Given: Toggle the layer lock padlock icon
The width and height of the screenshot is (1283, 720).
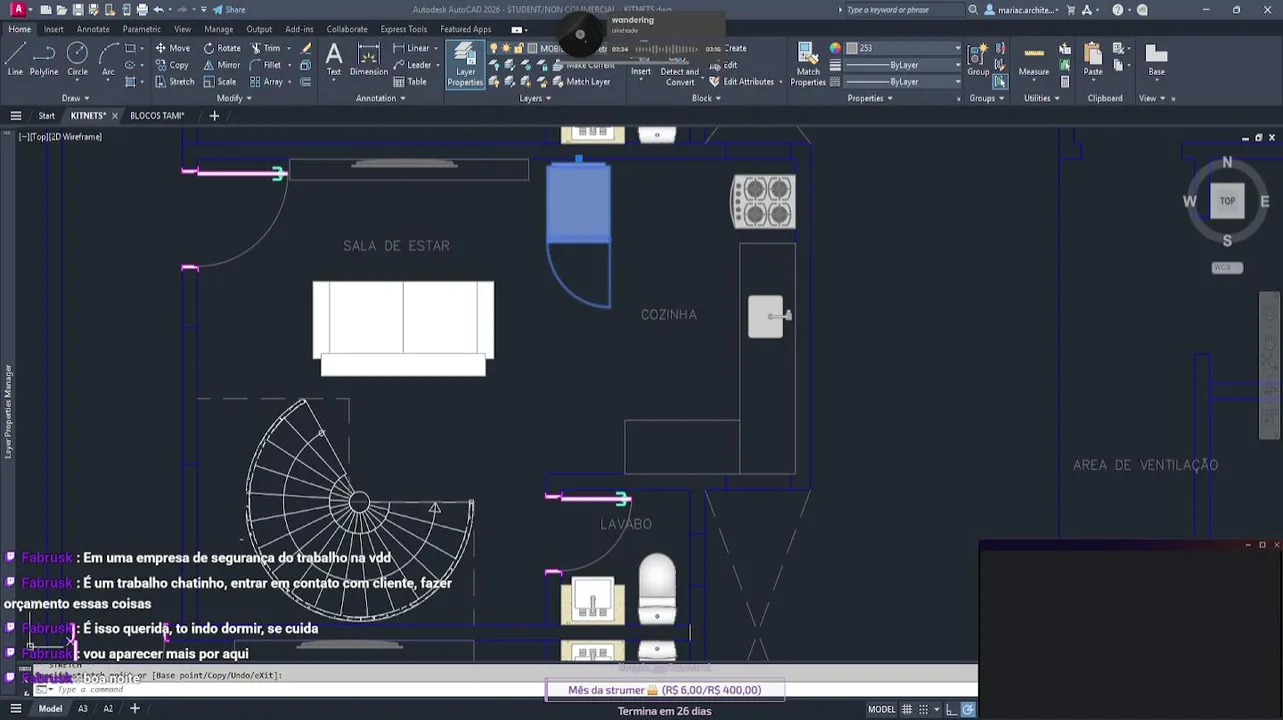Looking at the screenshot, I should [x=519, y=48].
